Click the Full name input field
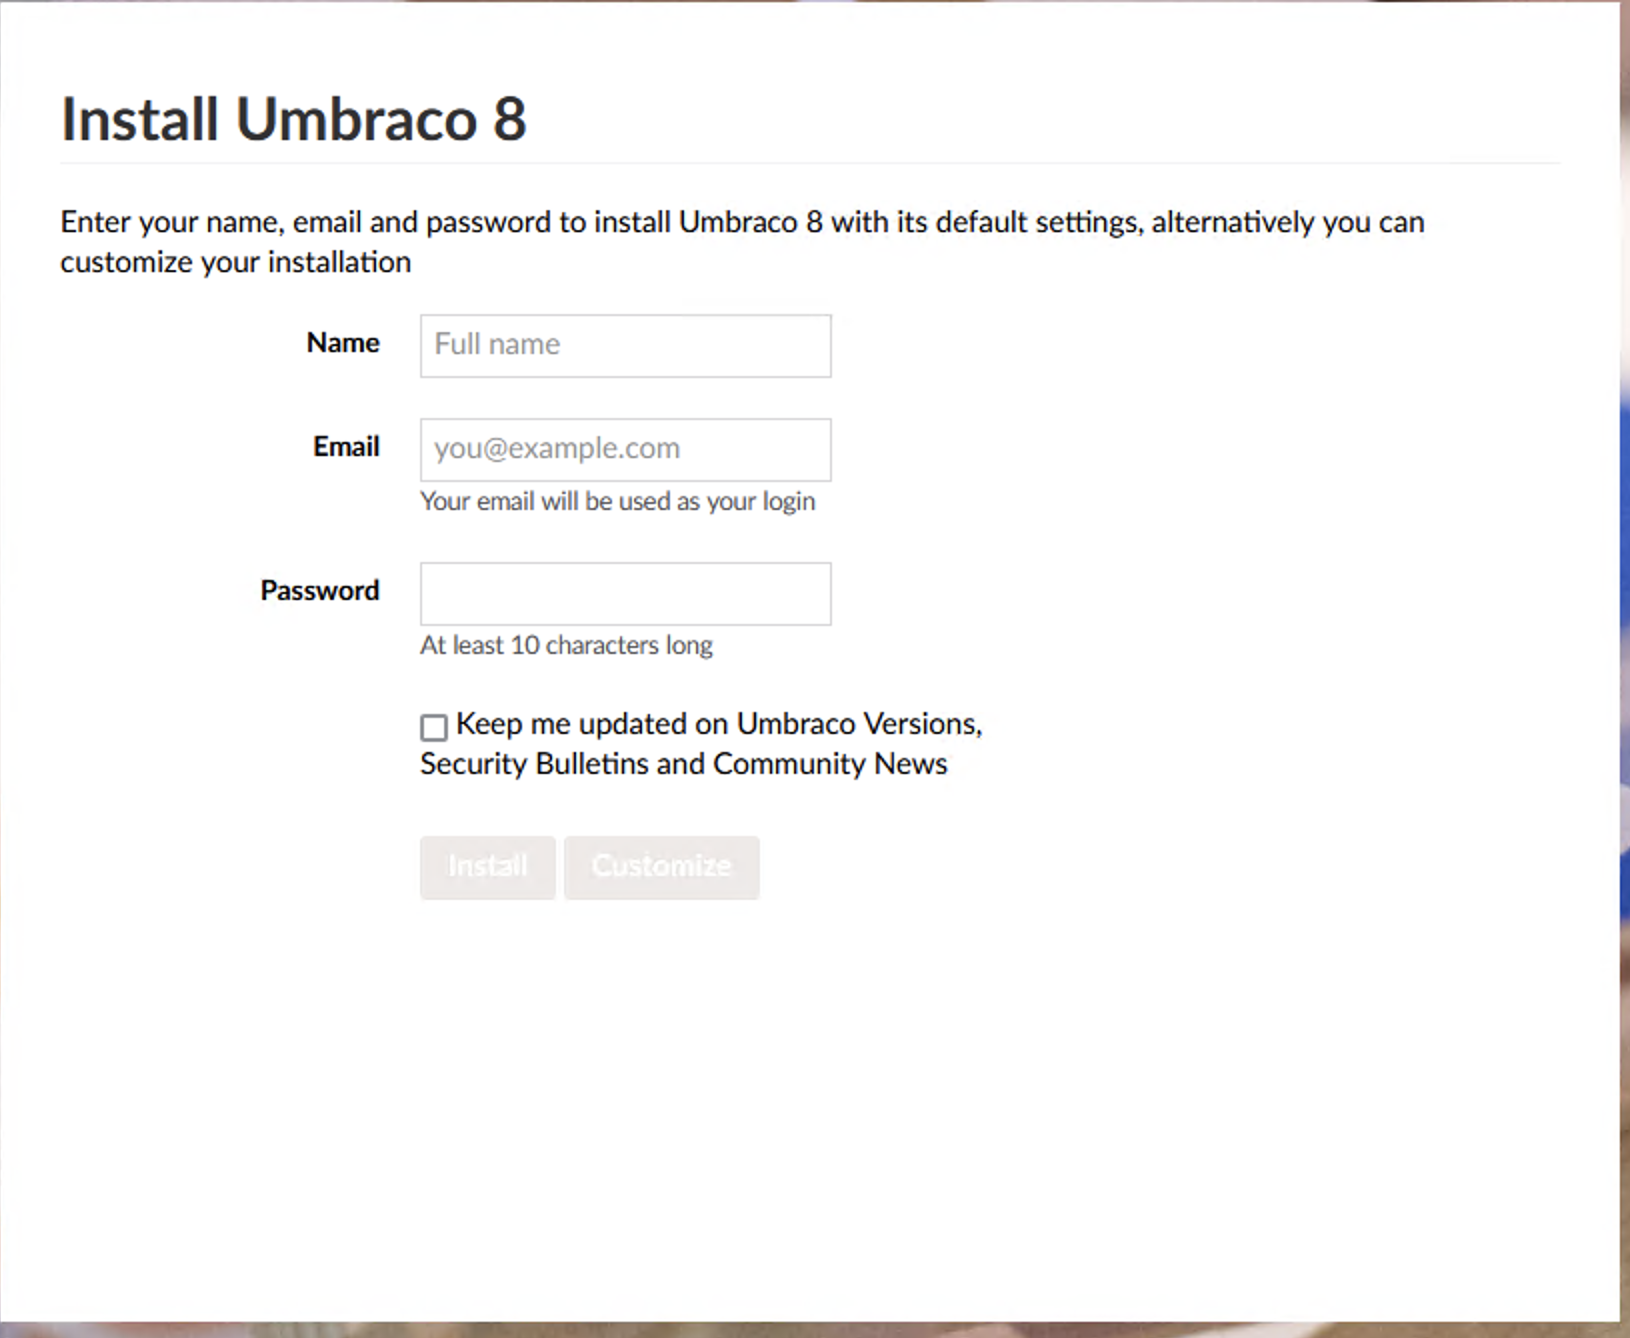The width and height of the screenshot is (1630, 1338). pos(625,346)
